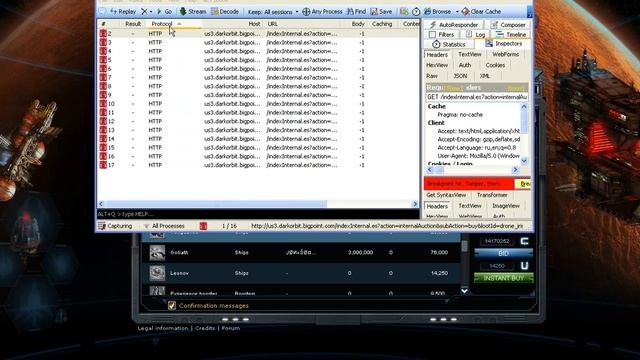
Task: Open the Auth request tab
Action: click(464, 65)
